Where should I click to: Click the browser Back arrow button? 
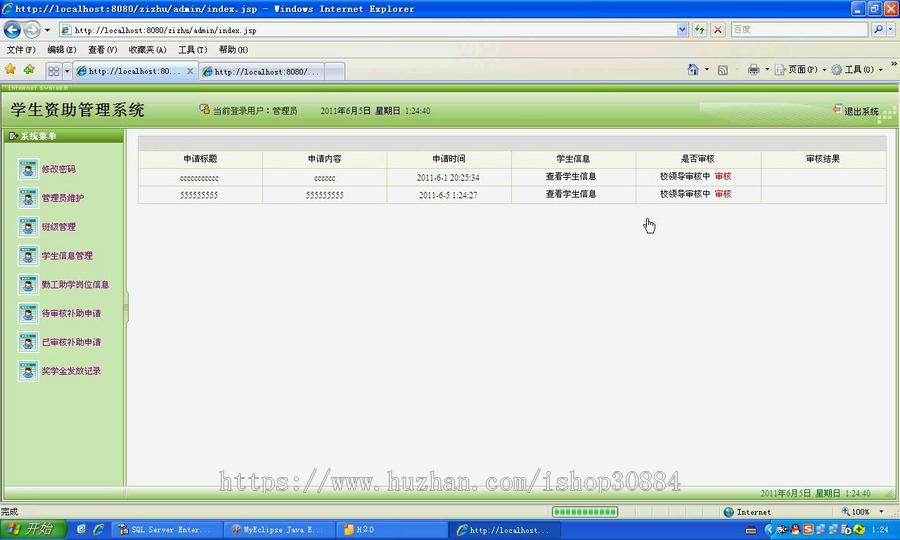tap(12, 29)
